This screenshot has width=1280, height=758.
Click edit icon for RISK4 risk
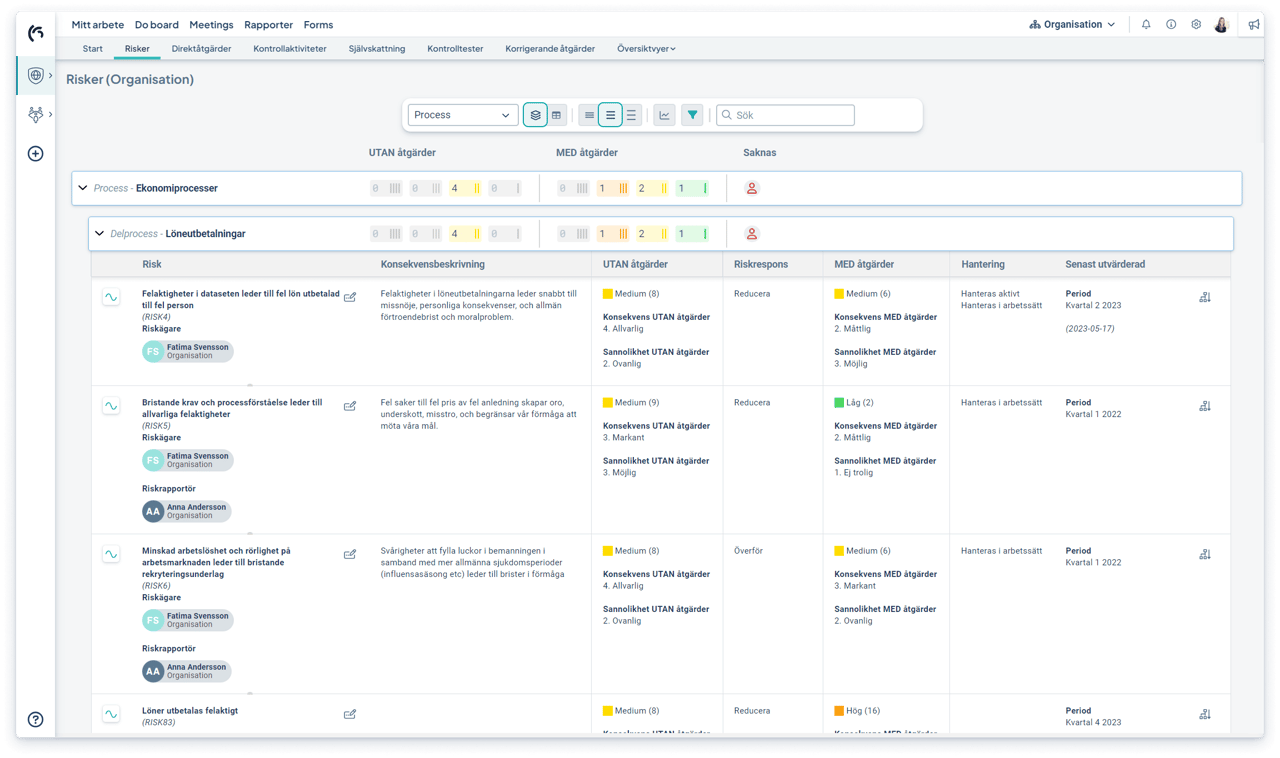[x=350, y=297]
